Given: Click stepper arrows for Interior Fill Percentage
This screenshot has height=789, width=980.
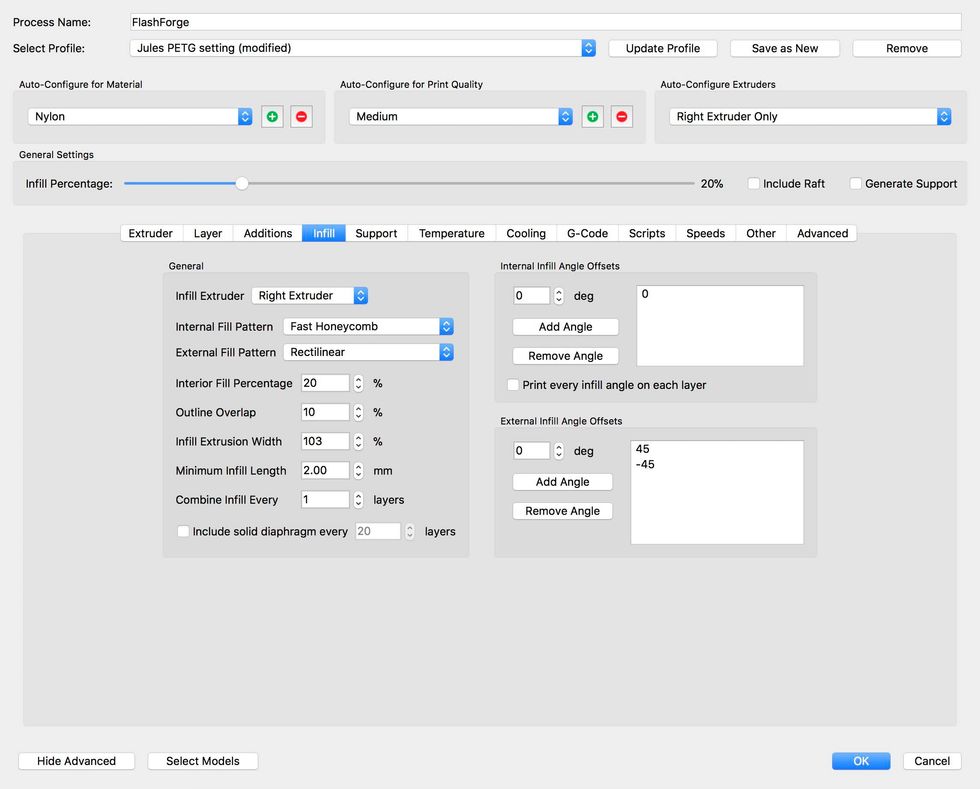Looking at the screenshot, I should pos(358,383).
